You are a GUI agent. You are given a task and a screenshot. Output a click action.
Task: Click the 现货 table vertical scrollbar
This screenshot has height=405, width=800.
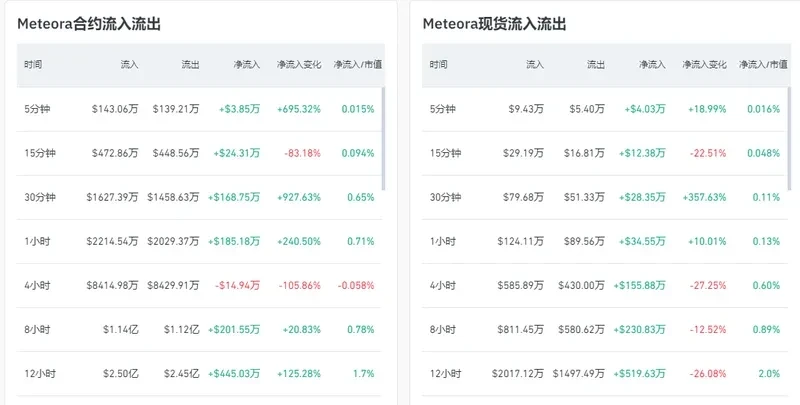789,139
